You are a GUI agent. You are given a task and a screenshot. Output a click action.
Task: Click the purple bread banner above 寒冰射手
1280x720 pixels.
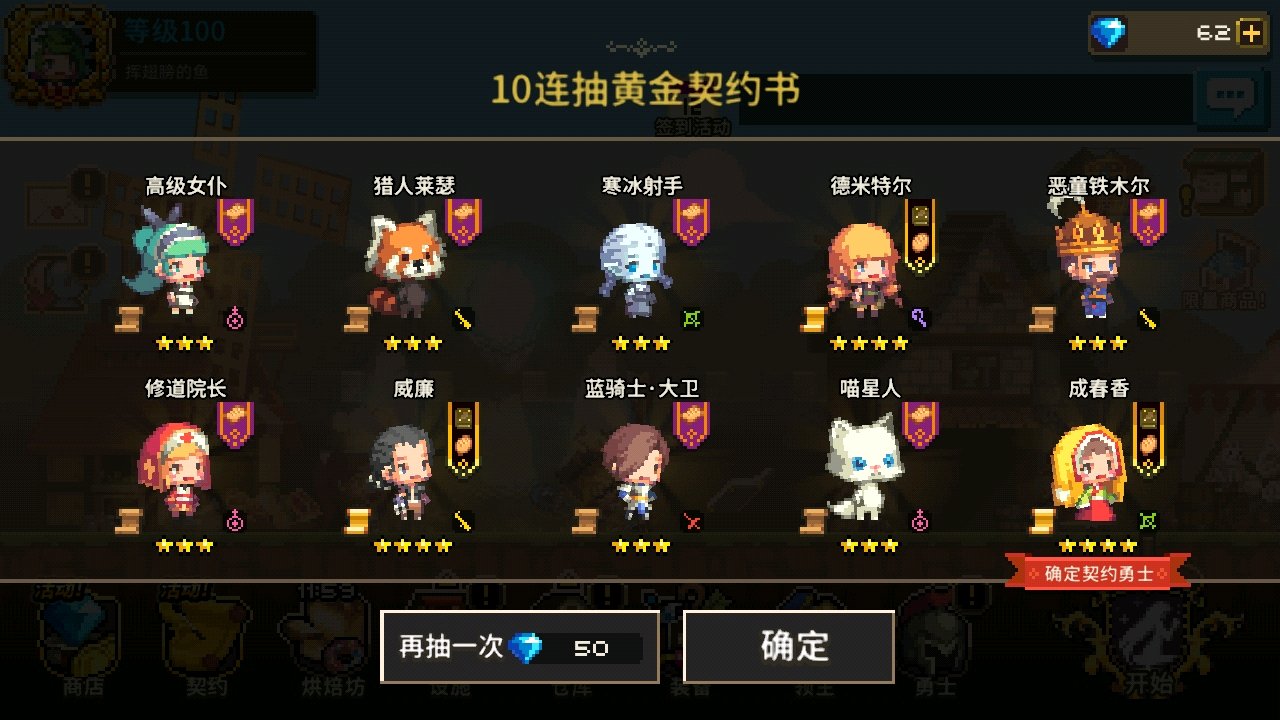tap(691, 222)
